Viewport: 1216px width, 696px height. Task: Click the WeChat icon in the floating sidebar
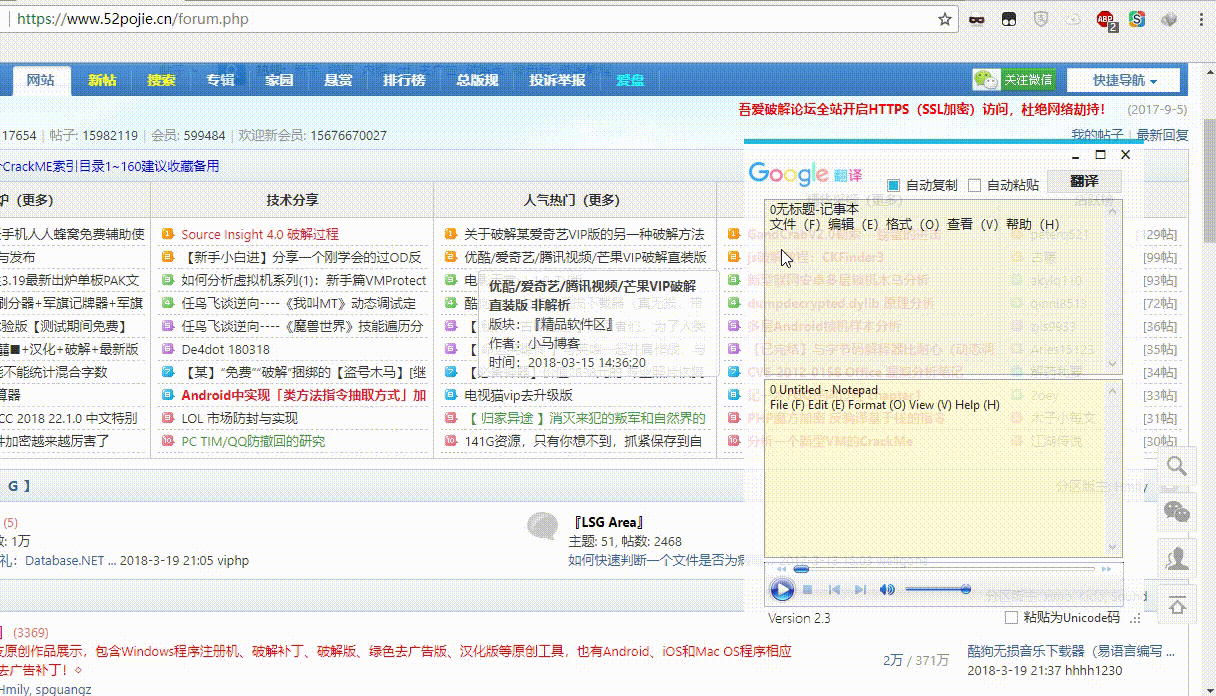(1177, 512)
